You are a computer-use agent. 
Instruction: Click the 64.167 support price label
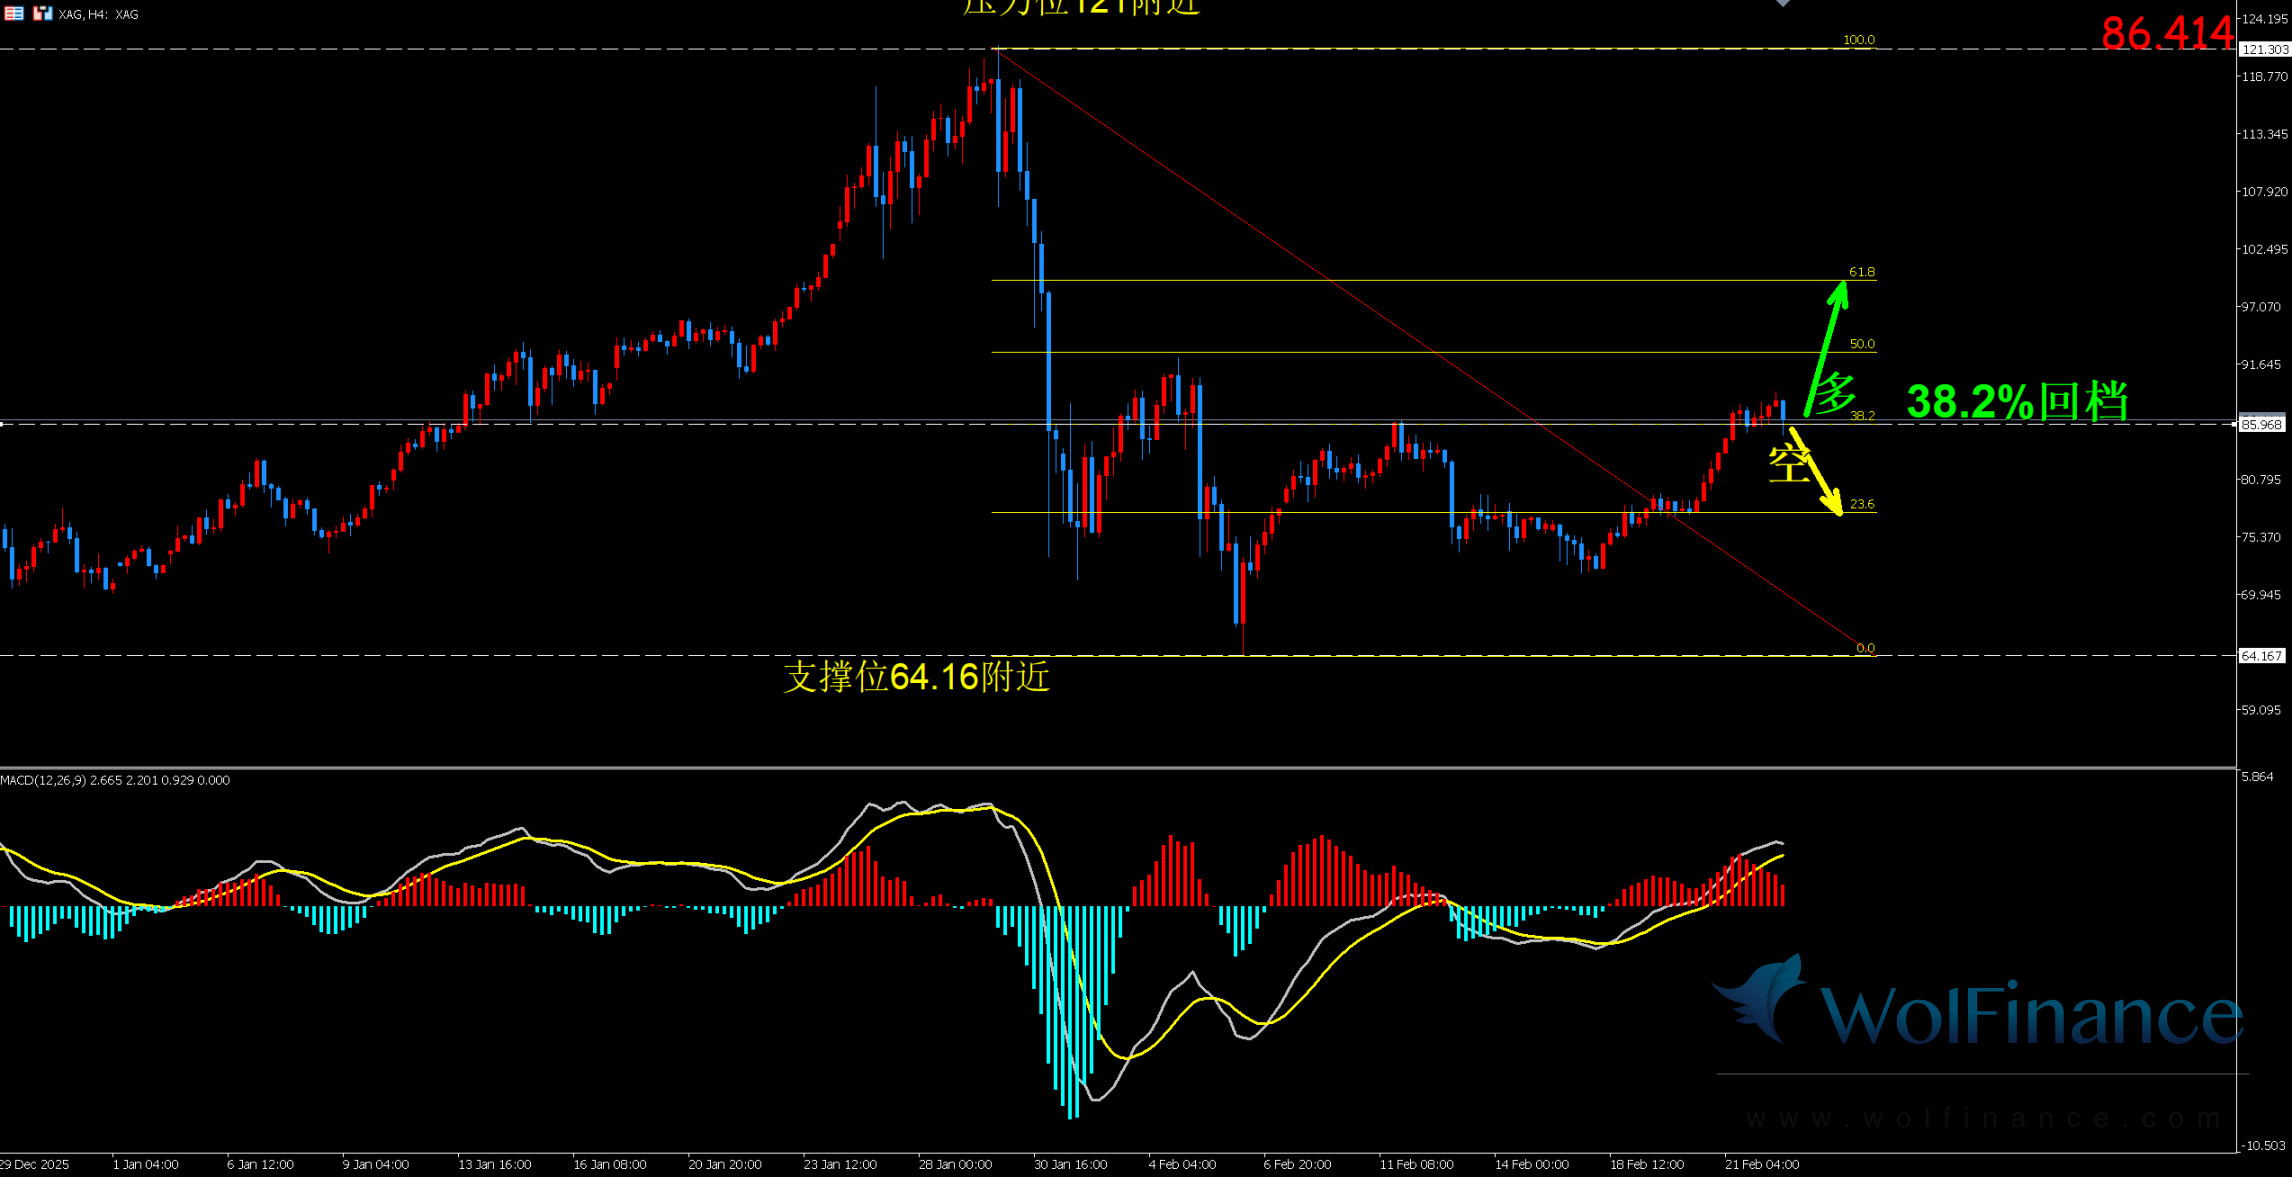pos(2261,656)
